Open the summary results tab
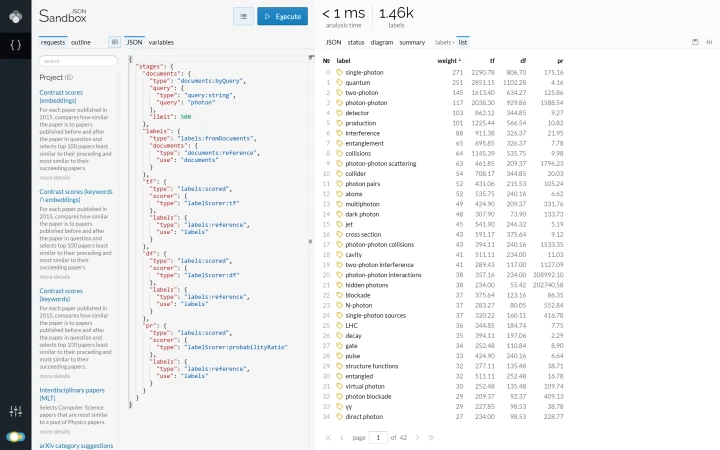The image size is (720, 450). click(x=412, y=42)
